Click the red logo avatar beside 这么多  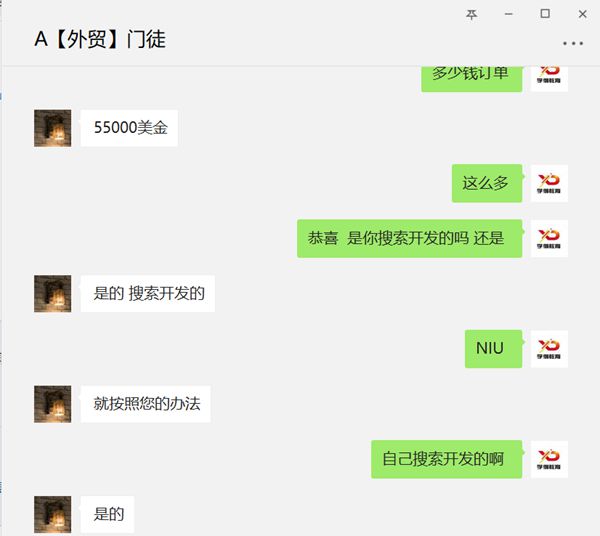pos(549,183)
